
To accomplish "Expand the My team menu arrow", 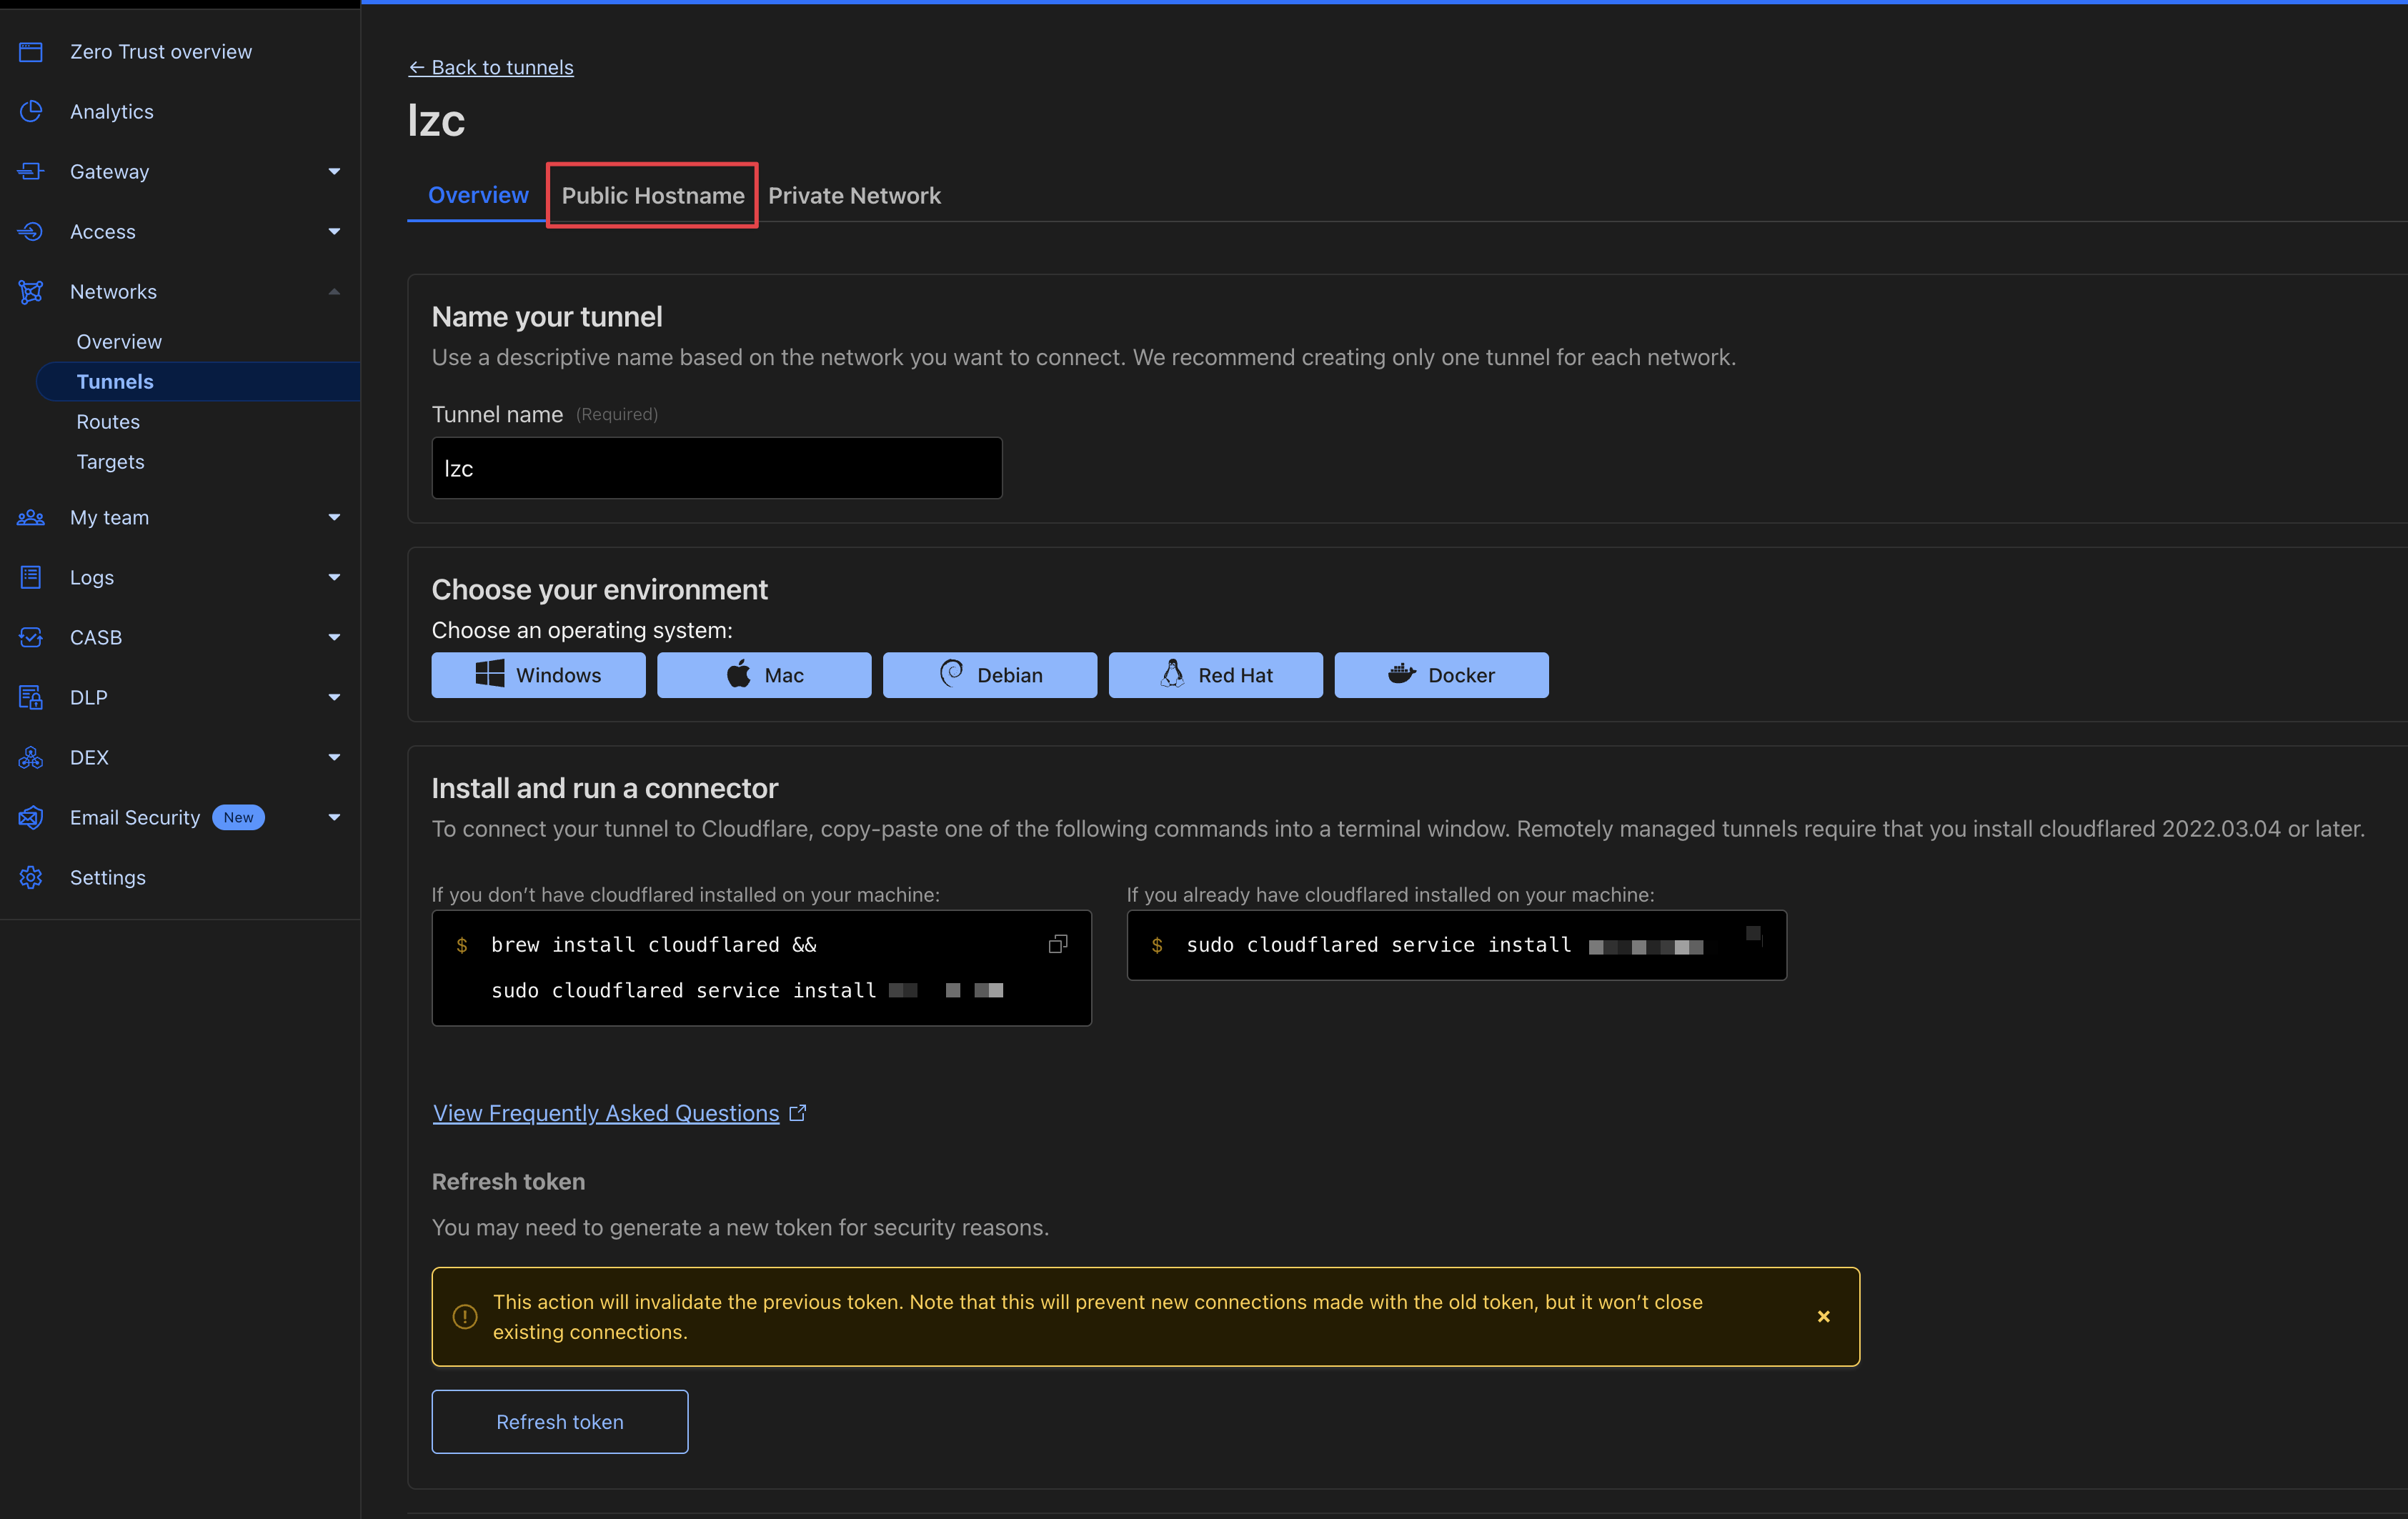I will click(334, 518).
